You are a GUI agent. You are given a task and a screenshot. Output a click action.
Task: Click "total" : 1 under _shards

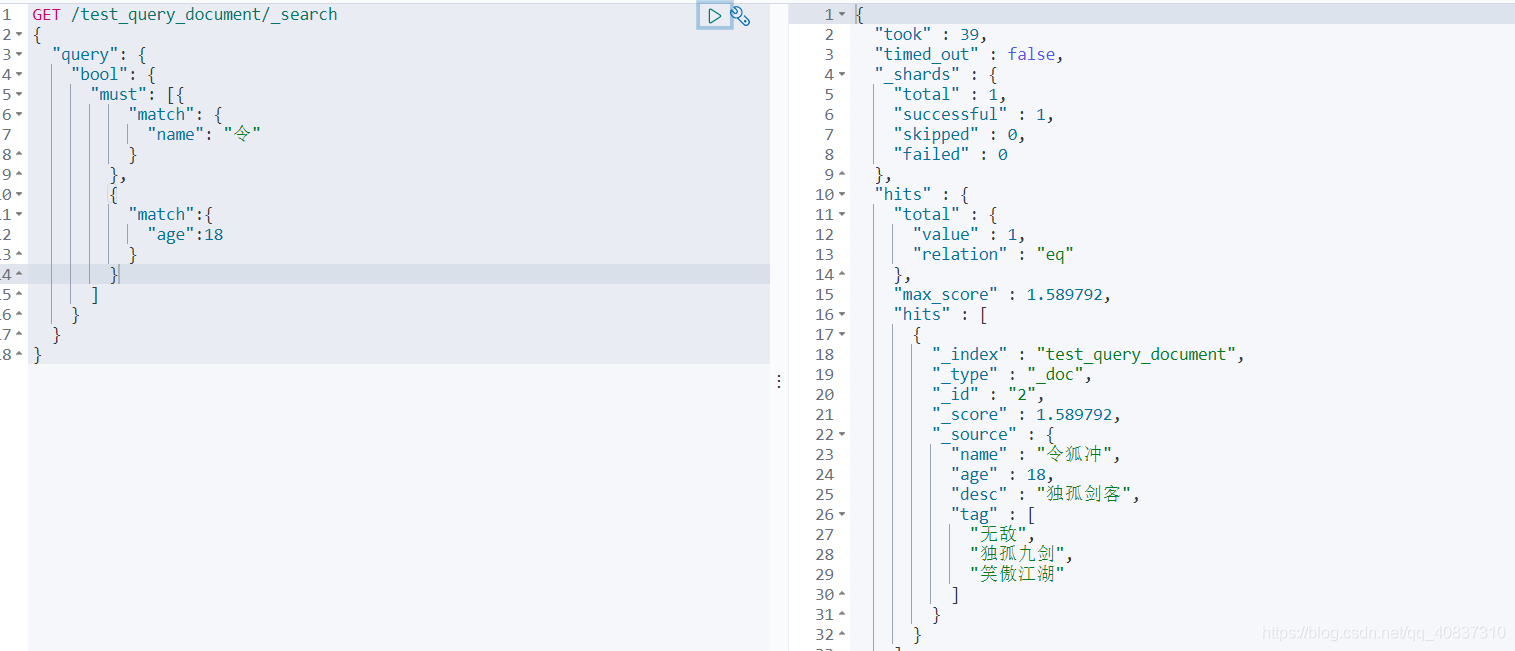tap(950, 94)
